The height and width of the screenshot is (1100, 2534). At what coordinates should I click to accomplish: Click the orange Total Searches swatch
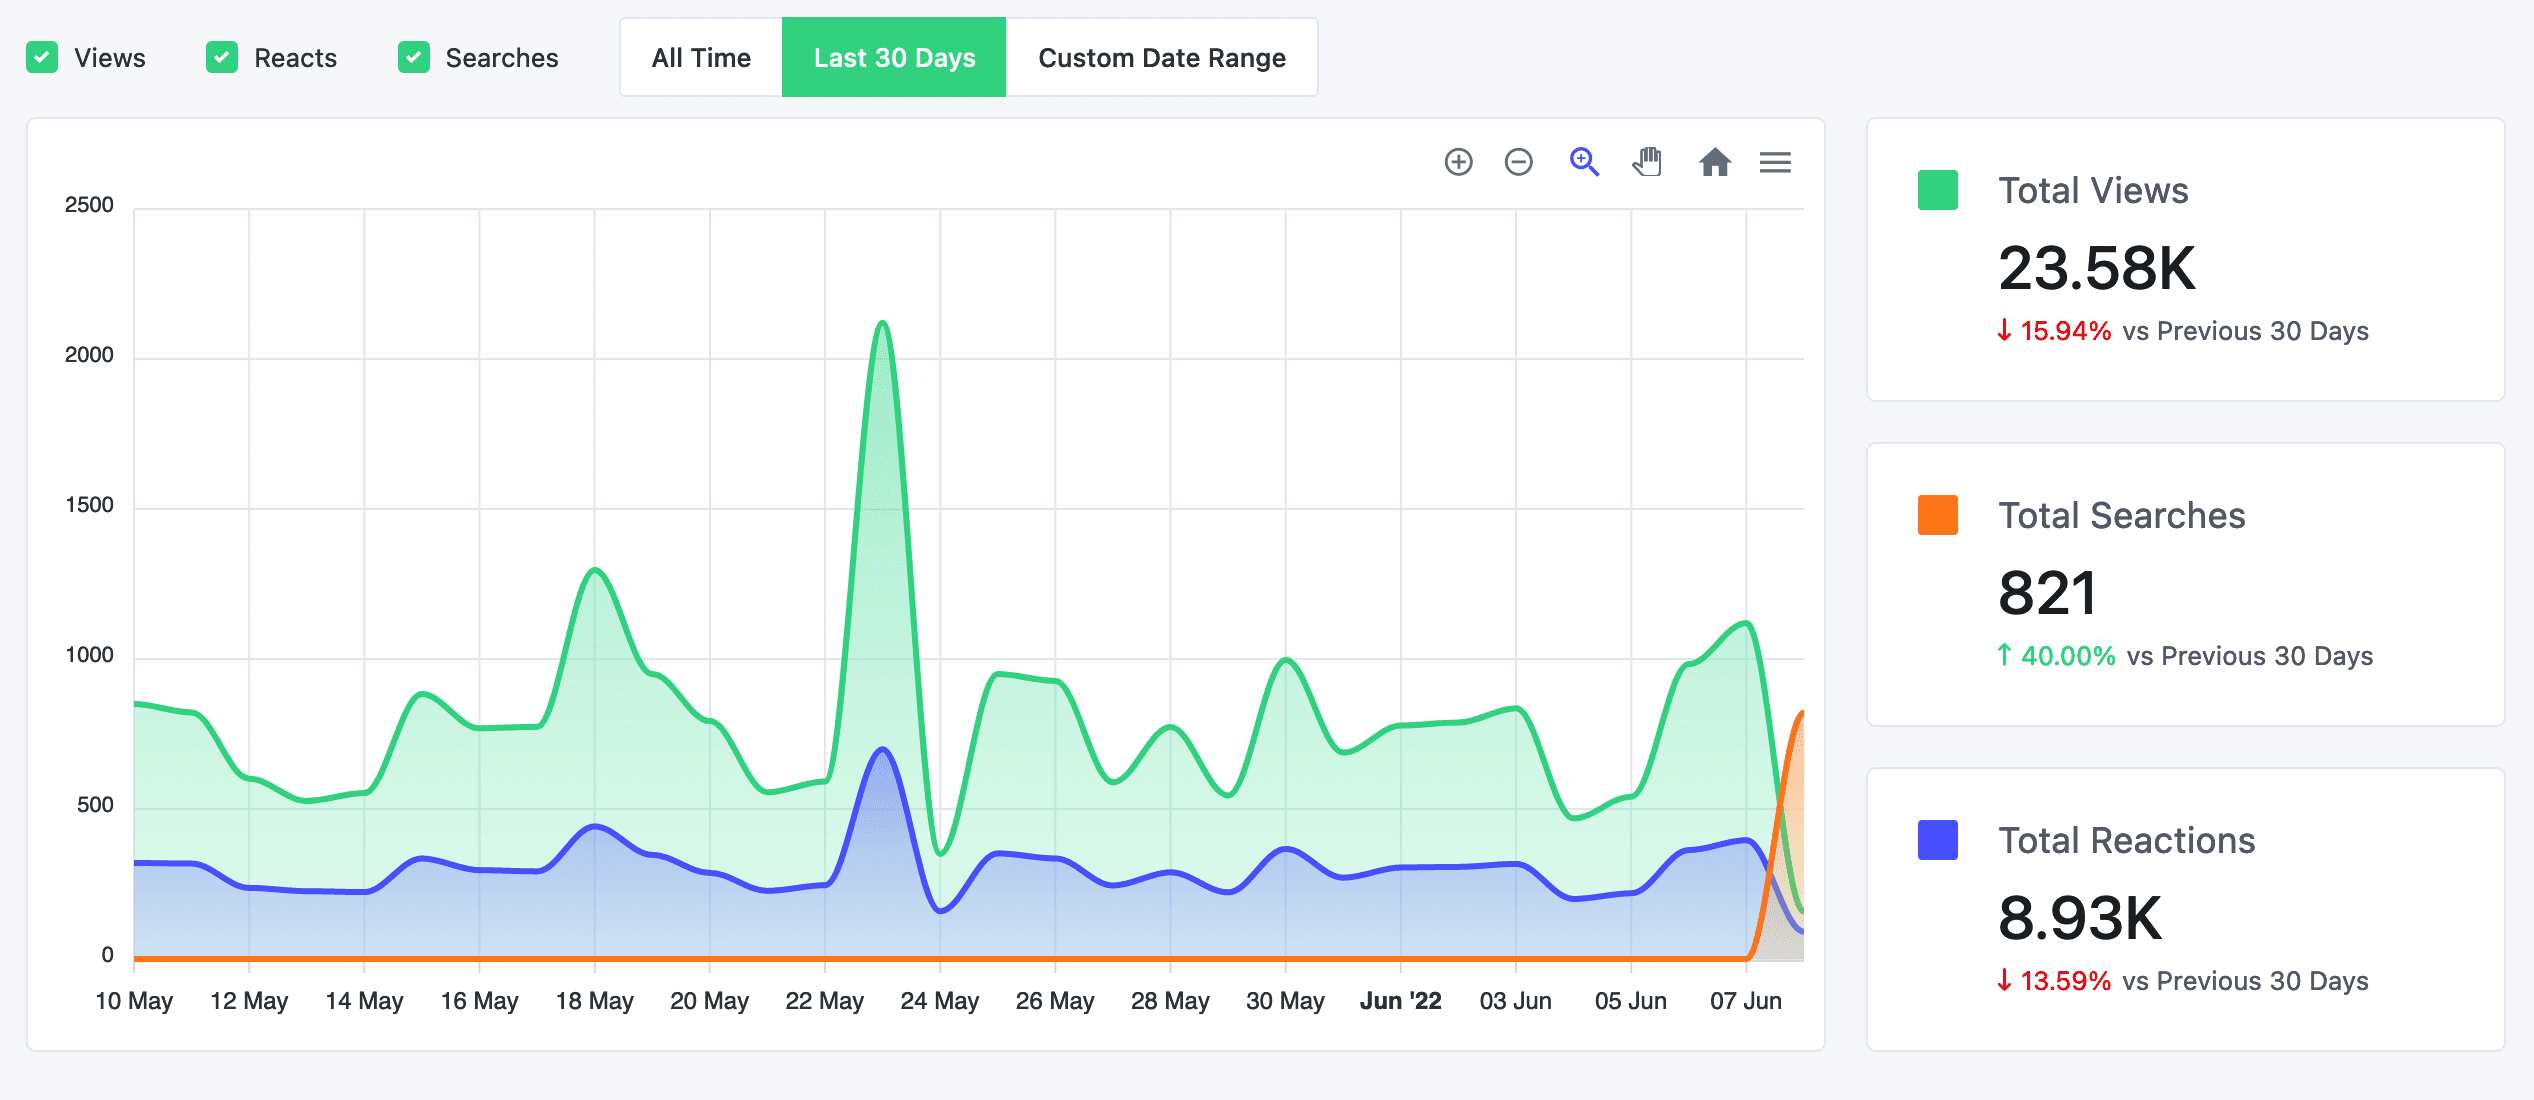coord(1937,515)
